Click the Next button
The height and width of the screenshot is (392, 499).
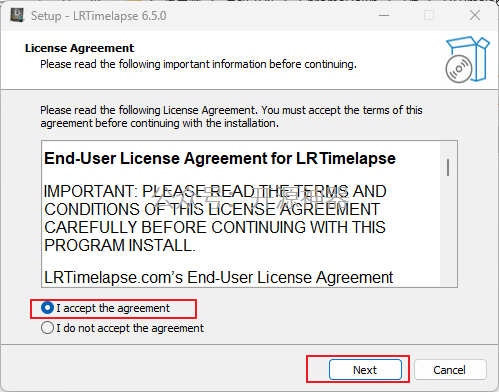coord(365,370)
